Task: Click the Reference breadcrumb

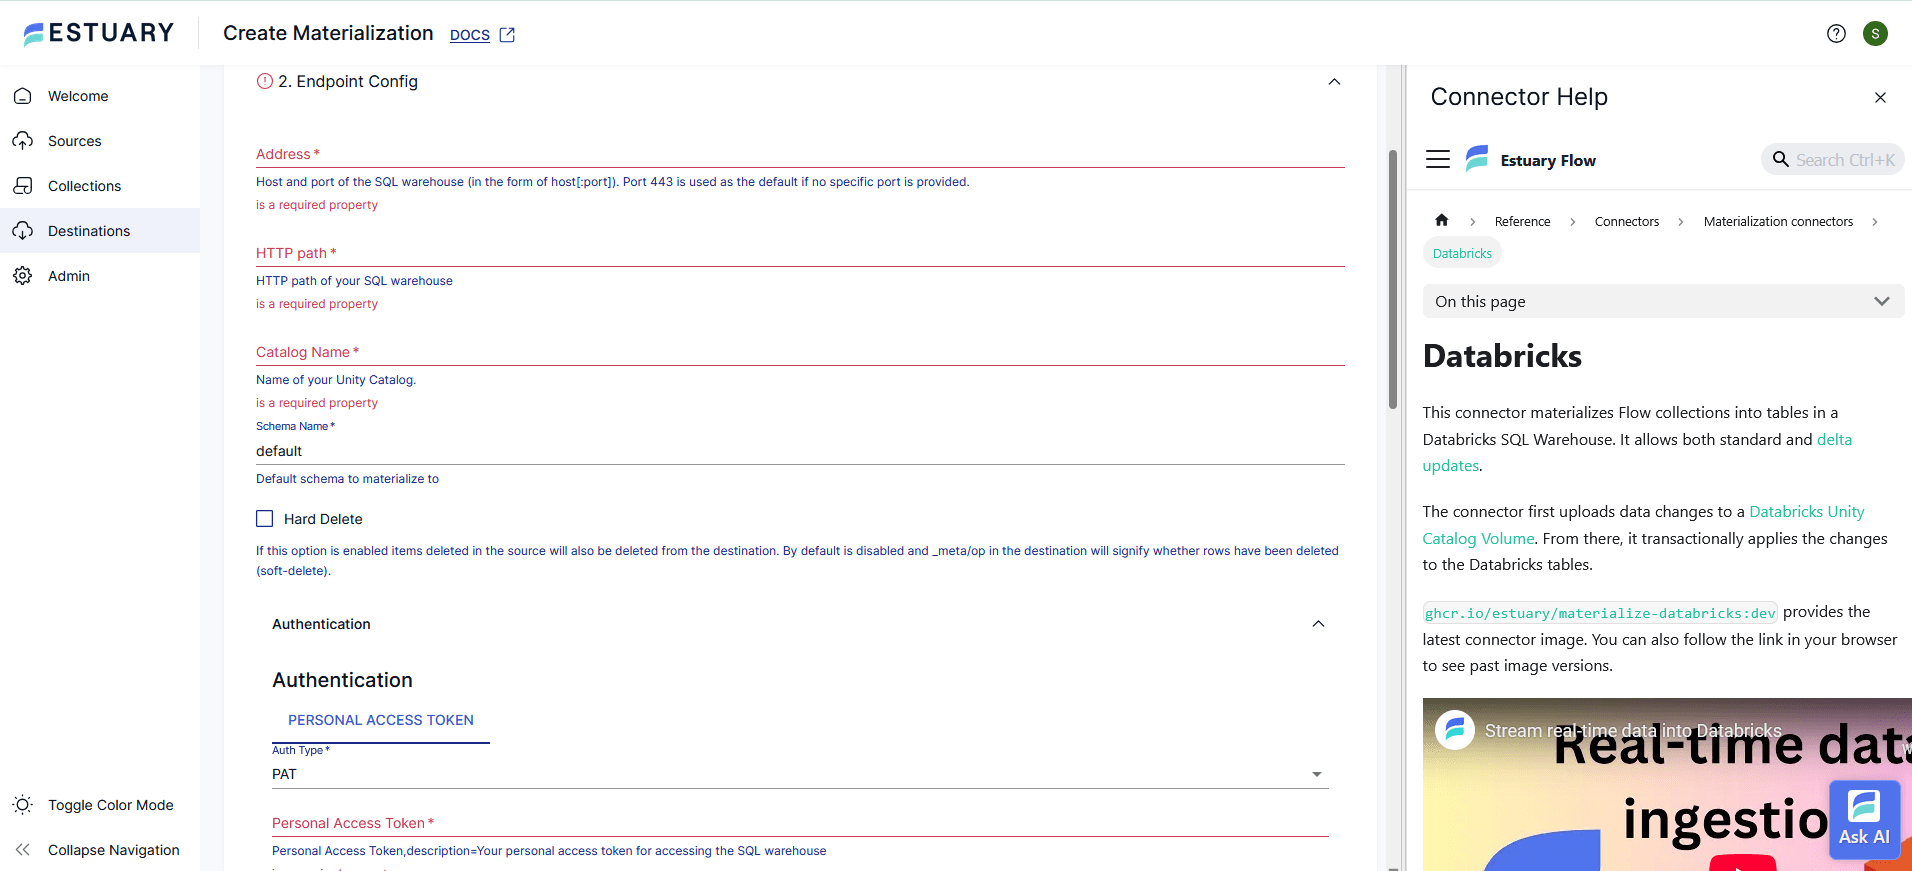Action: [x=1522, y=222]
